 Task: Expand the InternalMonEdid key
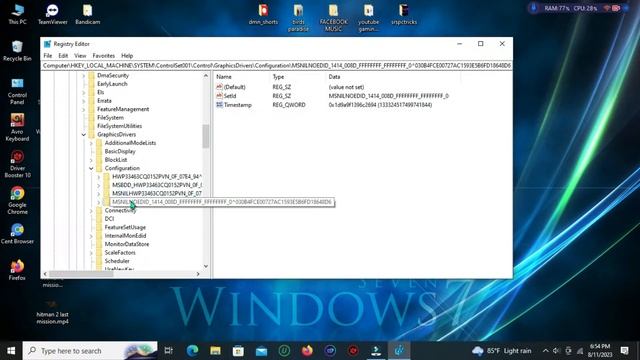(91, 236)
